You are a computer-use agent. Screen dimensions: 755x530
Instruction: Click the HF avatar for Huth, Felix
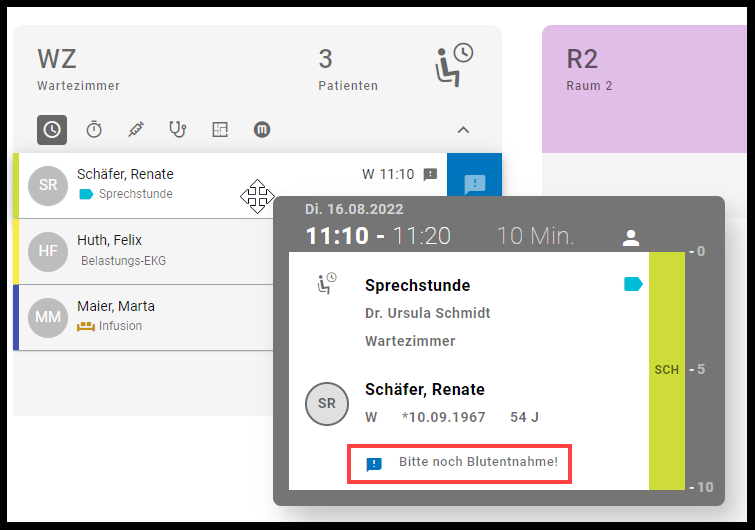pyautogui.click(x=48, y=251)
